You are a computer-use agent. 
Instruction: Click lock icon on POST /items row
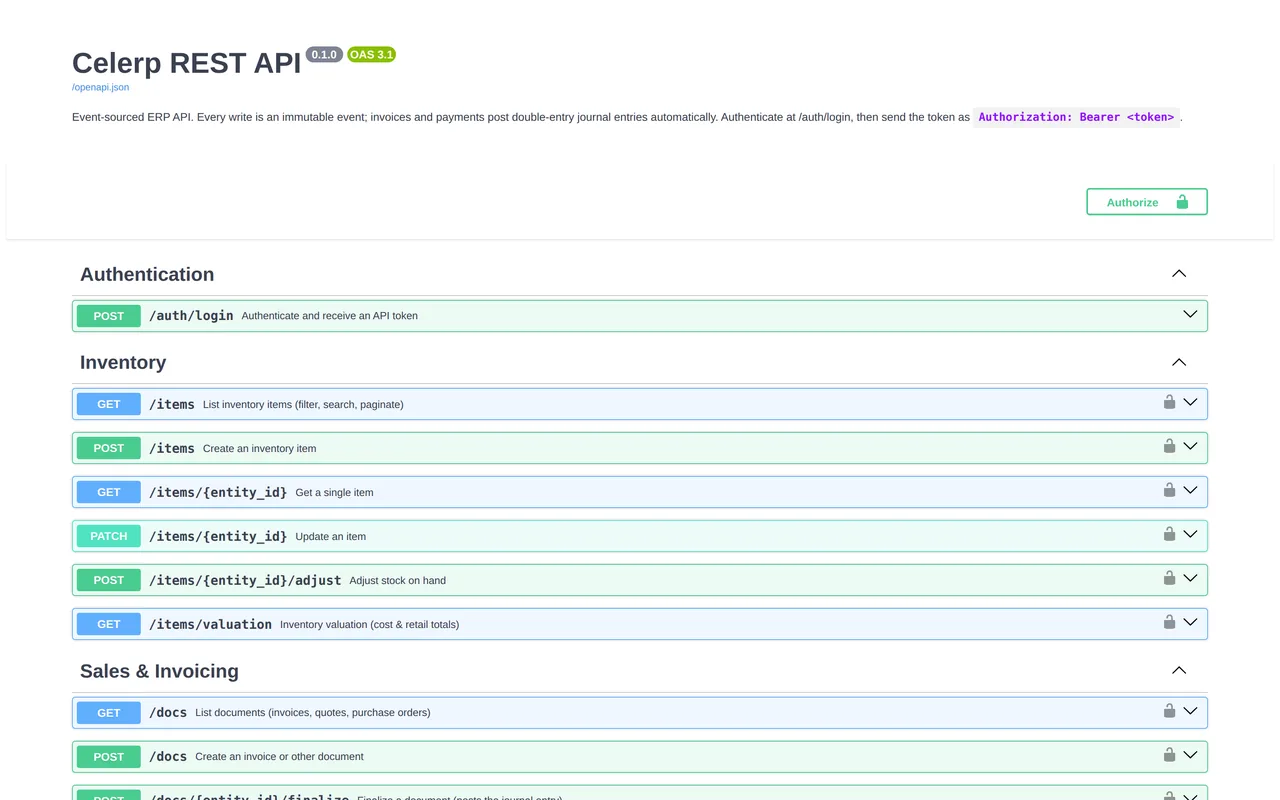click(1169, 446)
